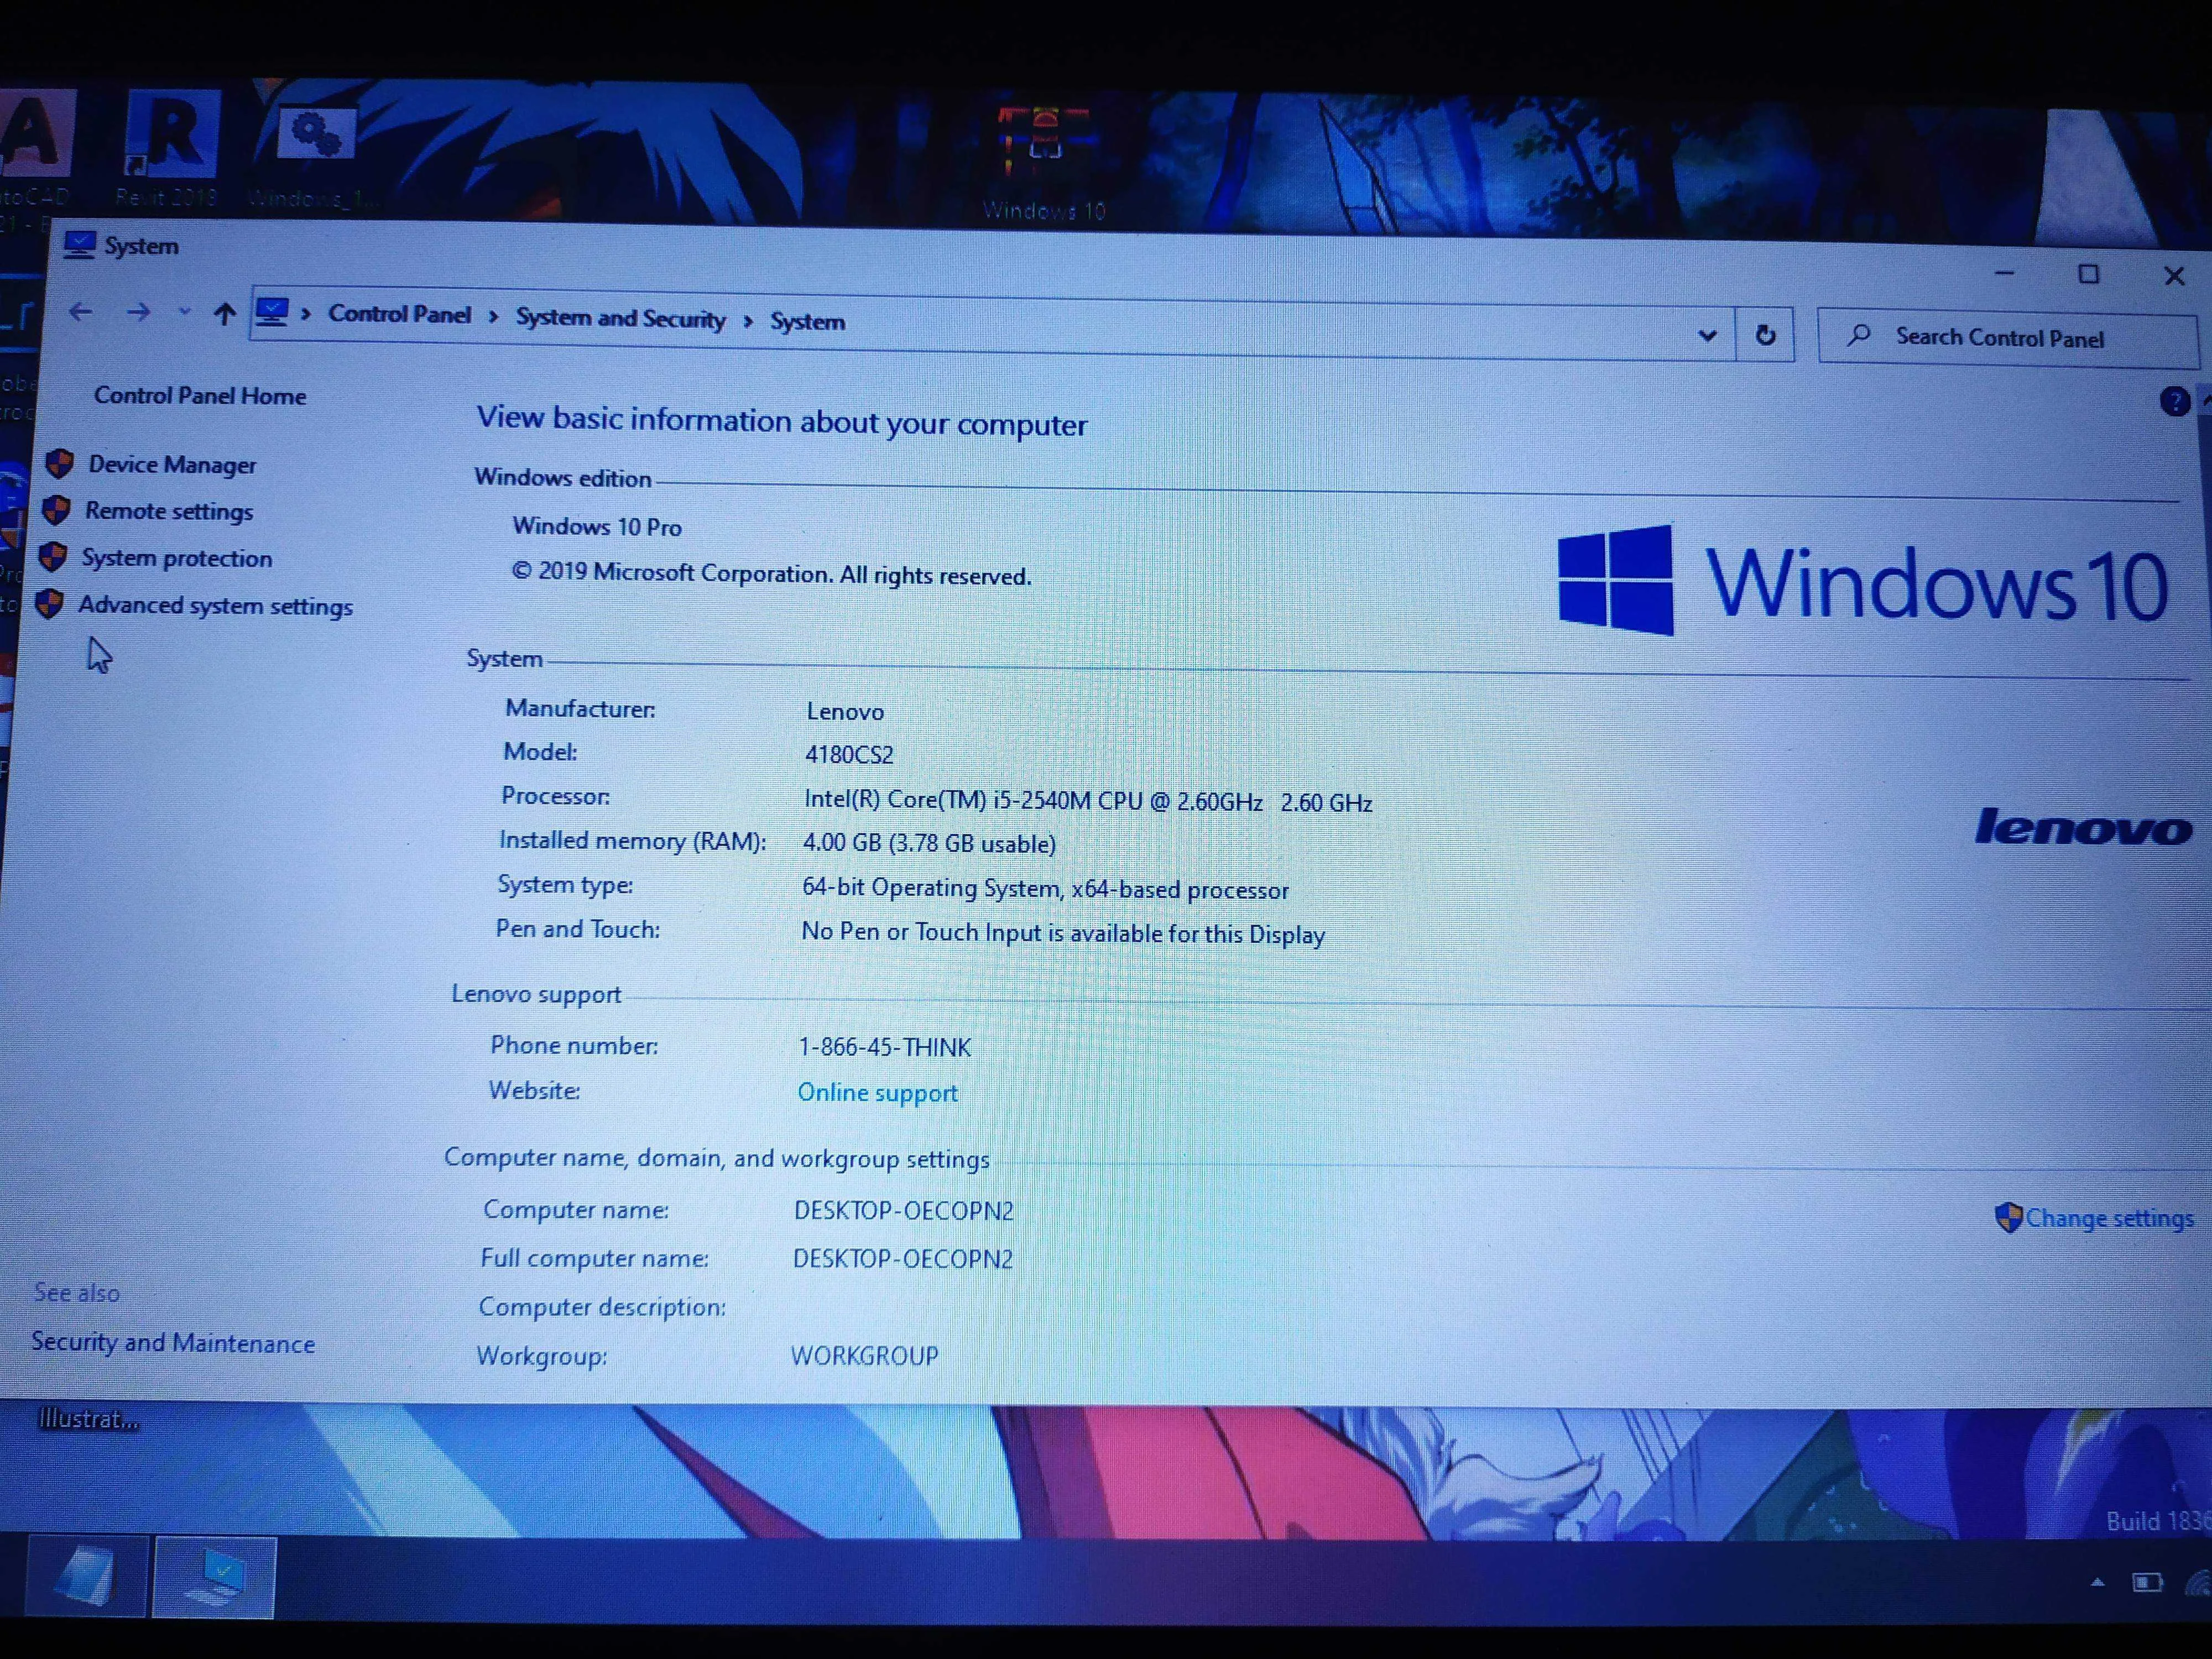Click the System window title icon

79,244
